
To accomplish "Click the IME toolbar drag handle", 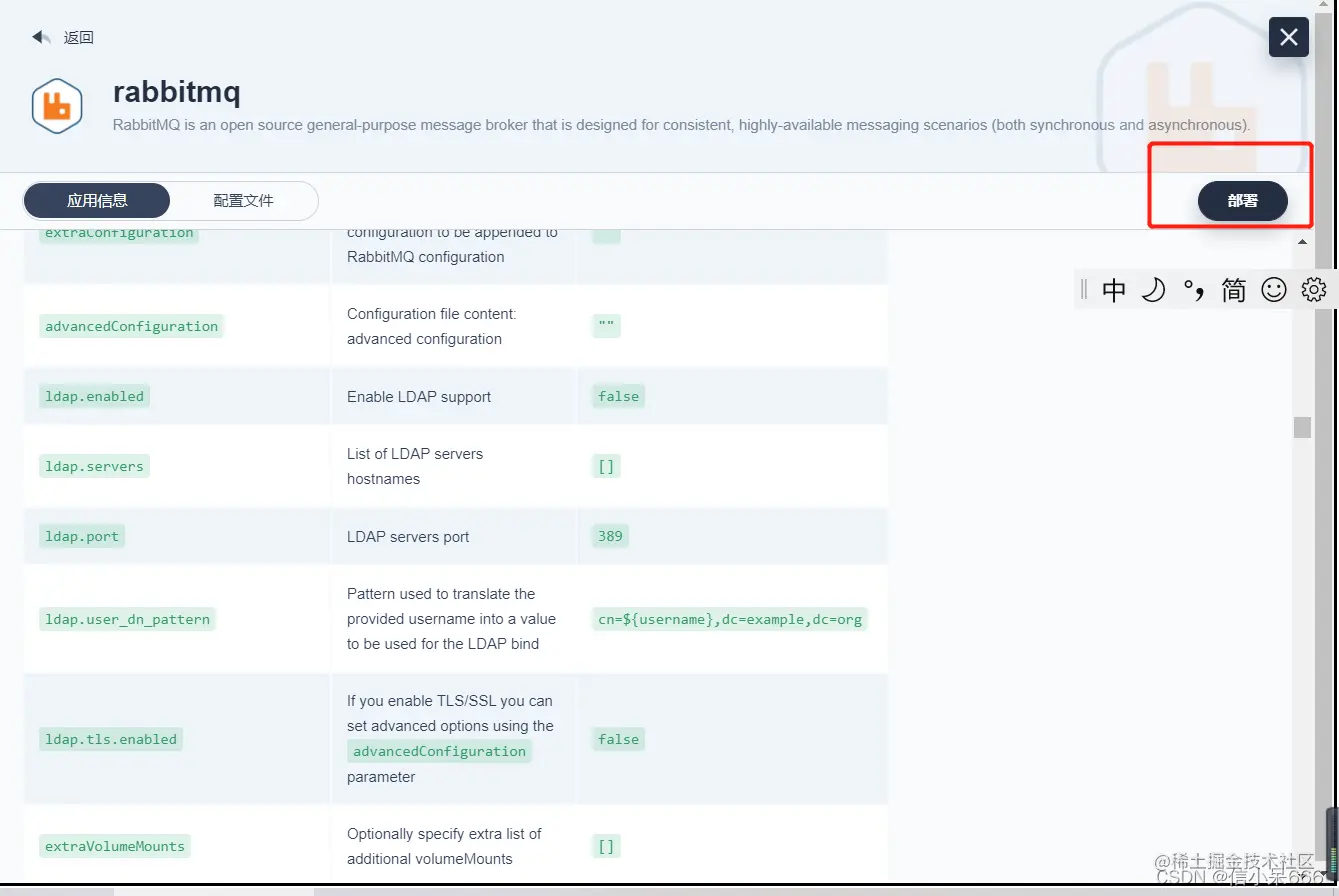I will [1084, 290].
